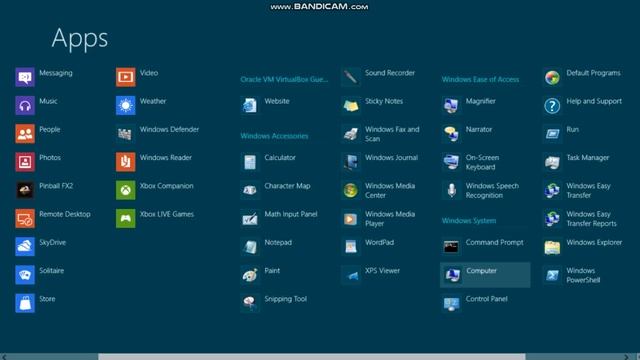This screenshot has width=640, height=360.
Task: Start Narrator icon
Action: point(451,133)
